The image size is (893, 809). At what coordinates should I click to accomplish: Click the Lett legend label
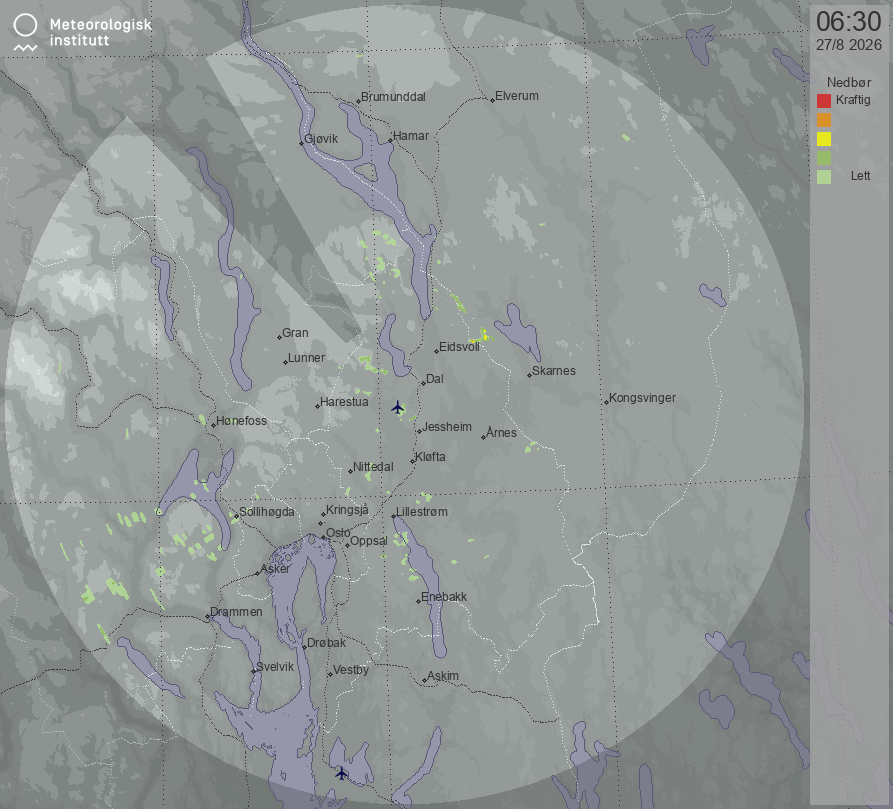click(861, 176)
